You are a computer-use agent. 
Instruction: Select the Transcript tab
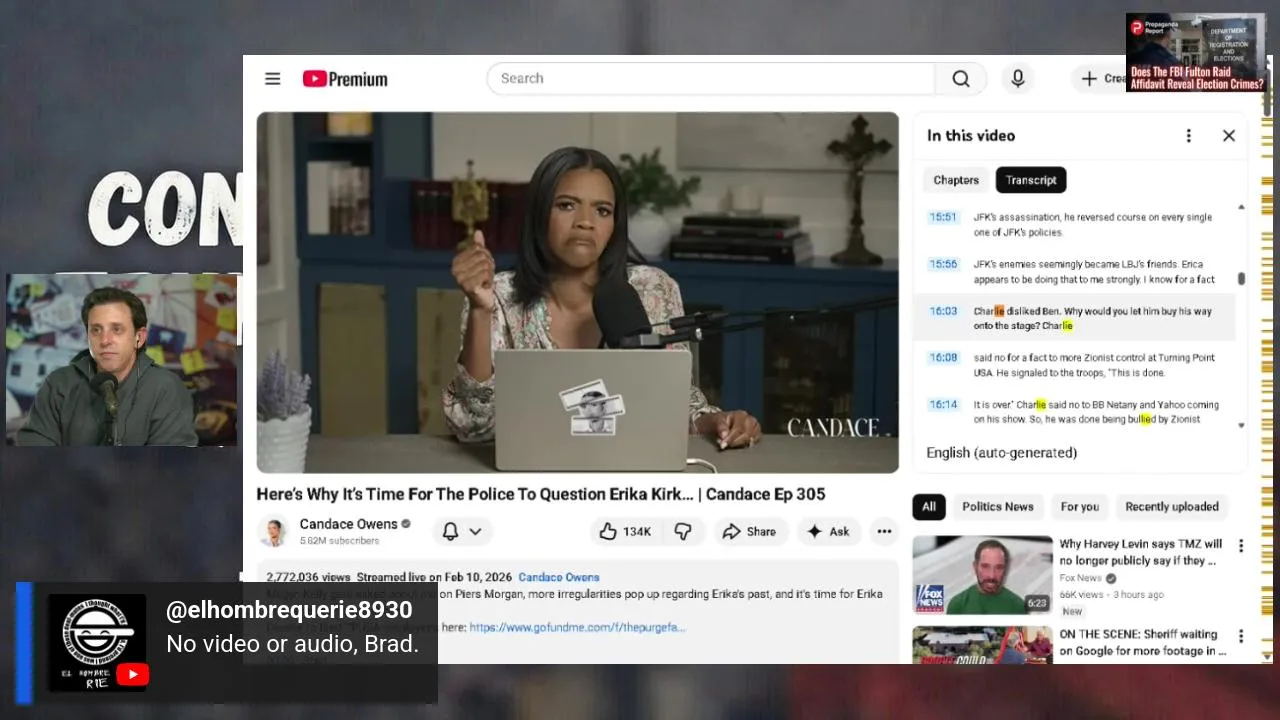[x=1031, y=180]
